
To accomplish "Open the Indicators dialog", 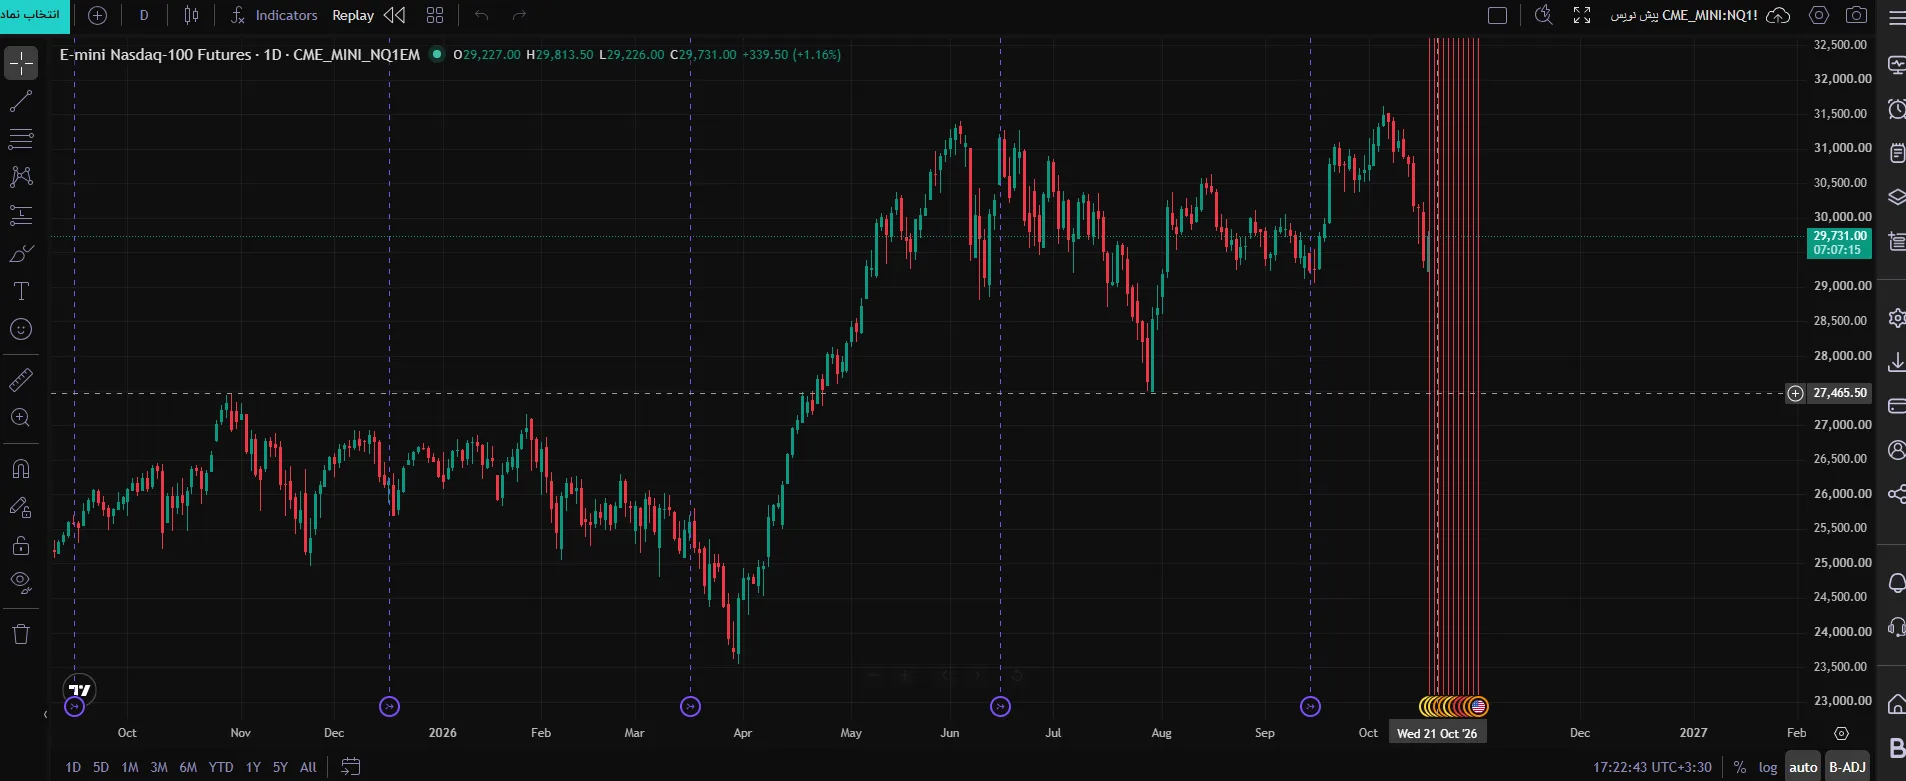I will point(273,15).
